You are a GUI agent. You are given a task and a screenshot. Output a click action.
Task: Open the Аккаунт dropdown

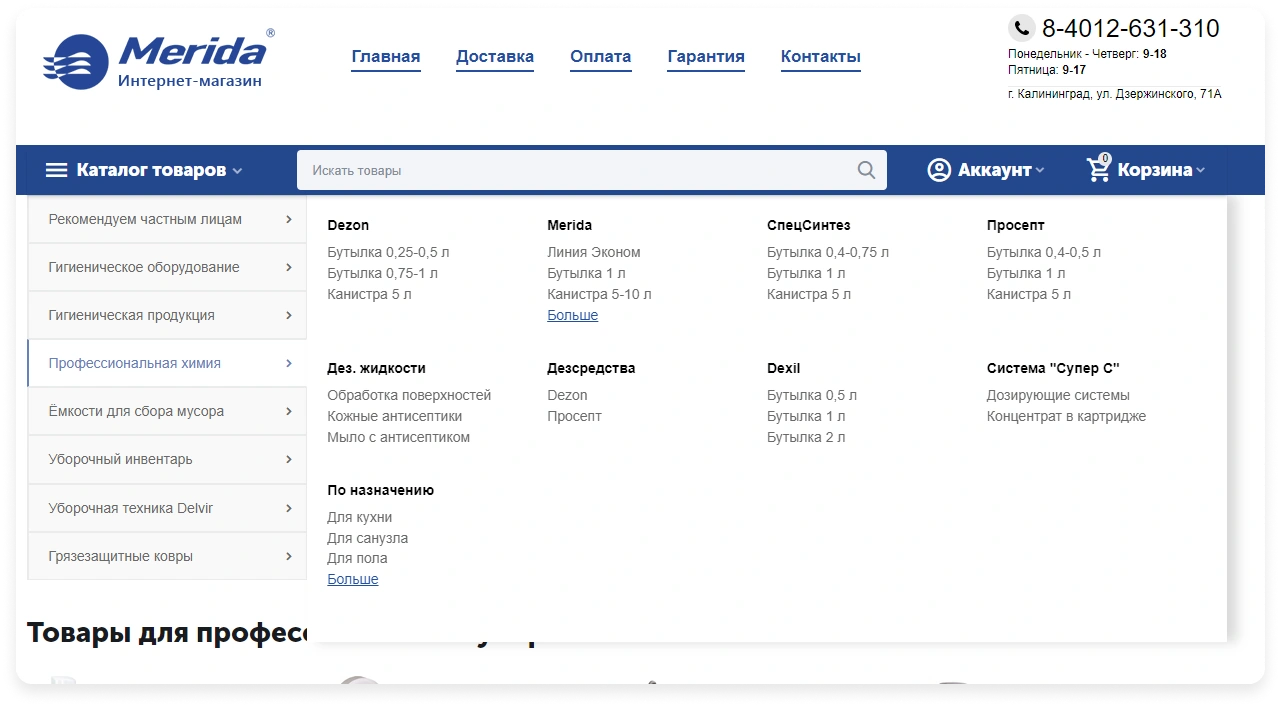986,170
